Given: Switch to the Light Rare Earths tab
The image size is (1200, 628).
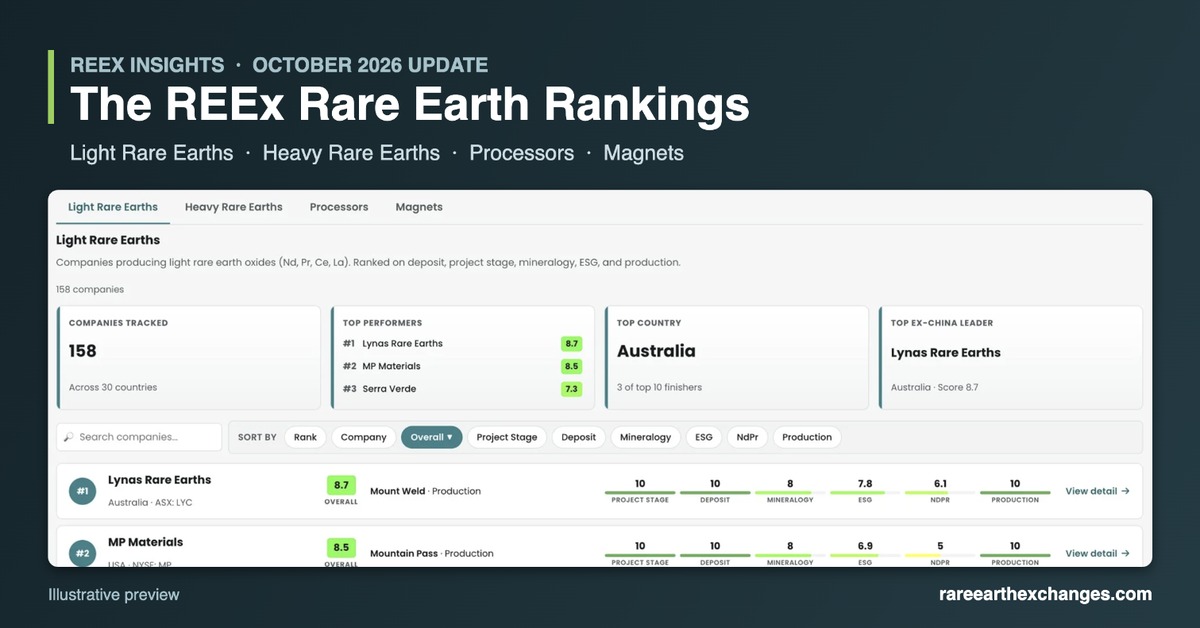Looking at the screenshot, I should click(x=112, y=207).
